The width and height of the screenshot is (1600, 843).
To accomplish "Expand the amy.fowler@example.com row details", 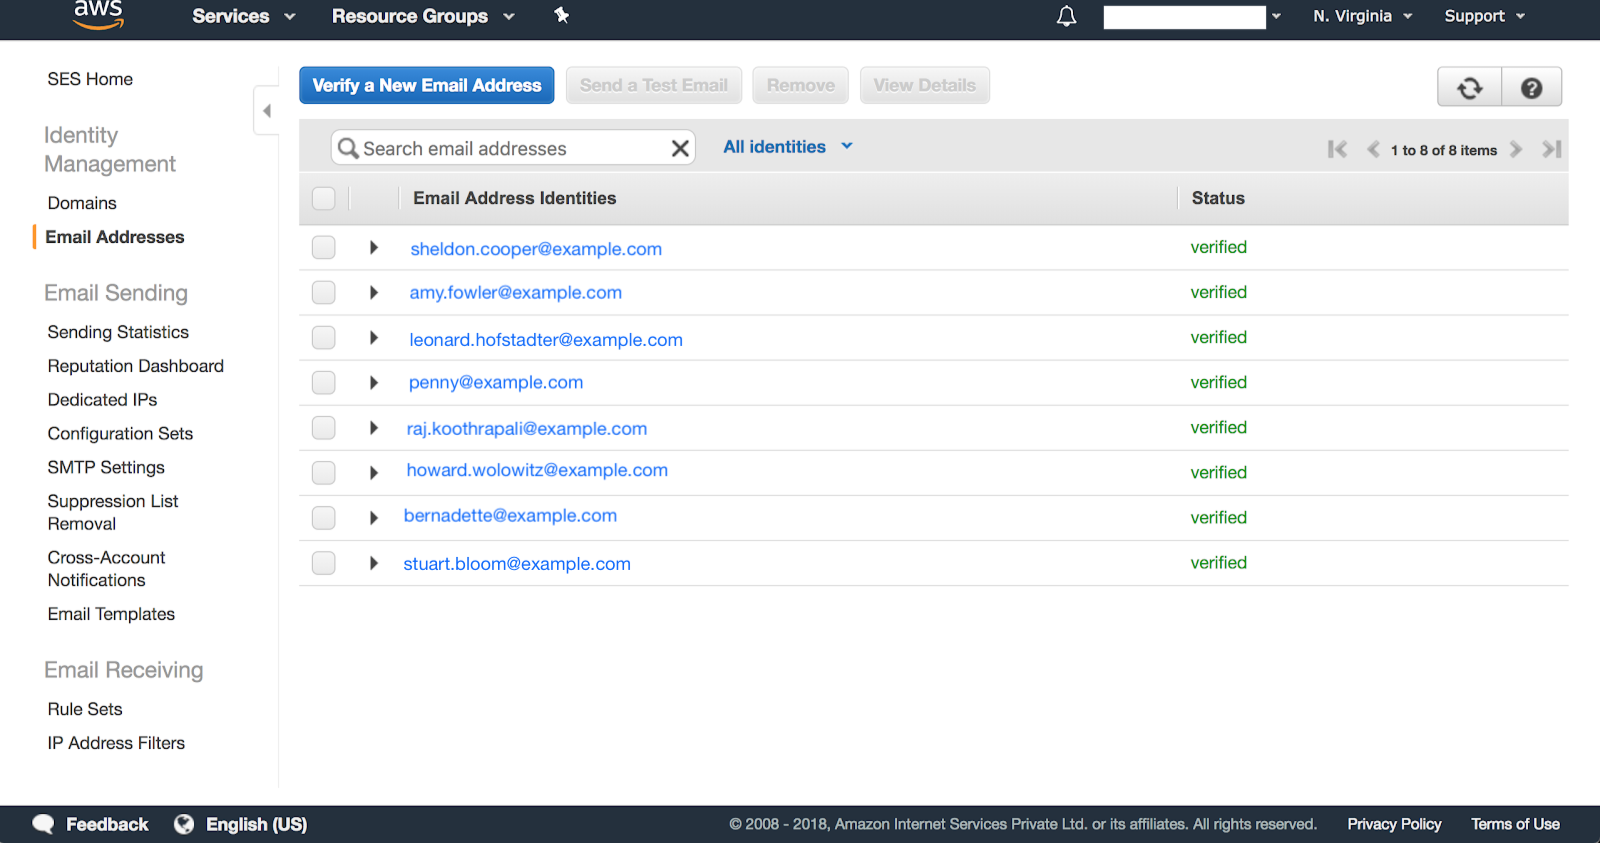I will coord(373,292).
